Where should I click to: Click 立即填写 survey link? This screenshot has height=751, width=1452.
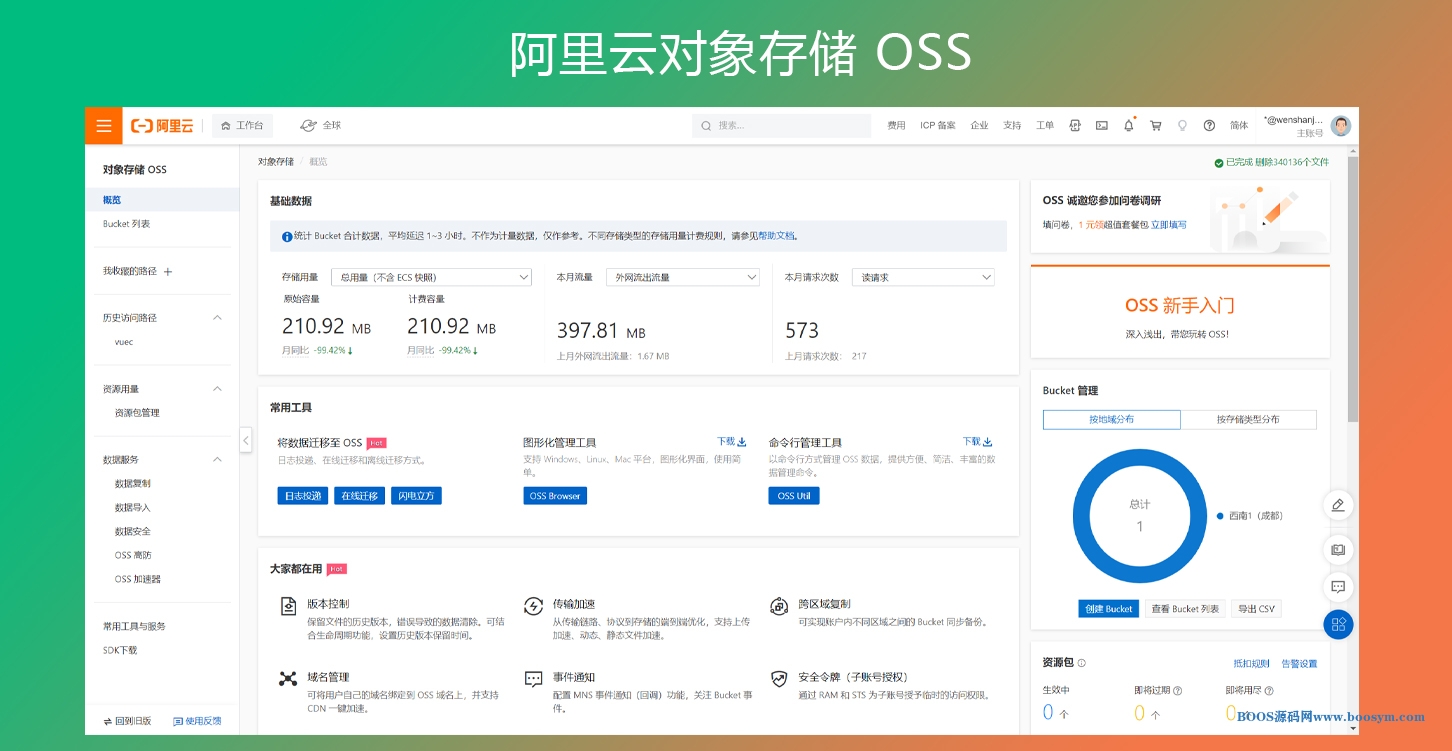pos(1169,225)
